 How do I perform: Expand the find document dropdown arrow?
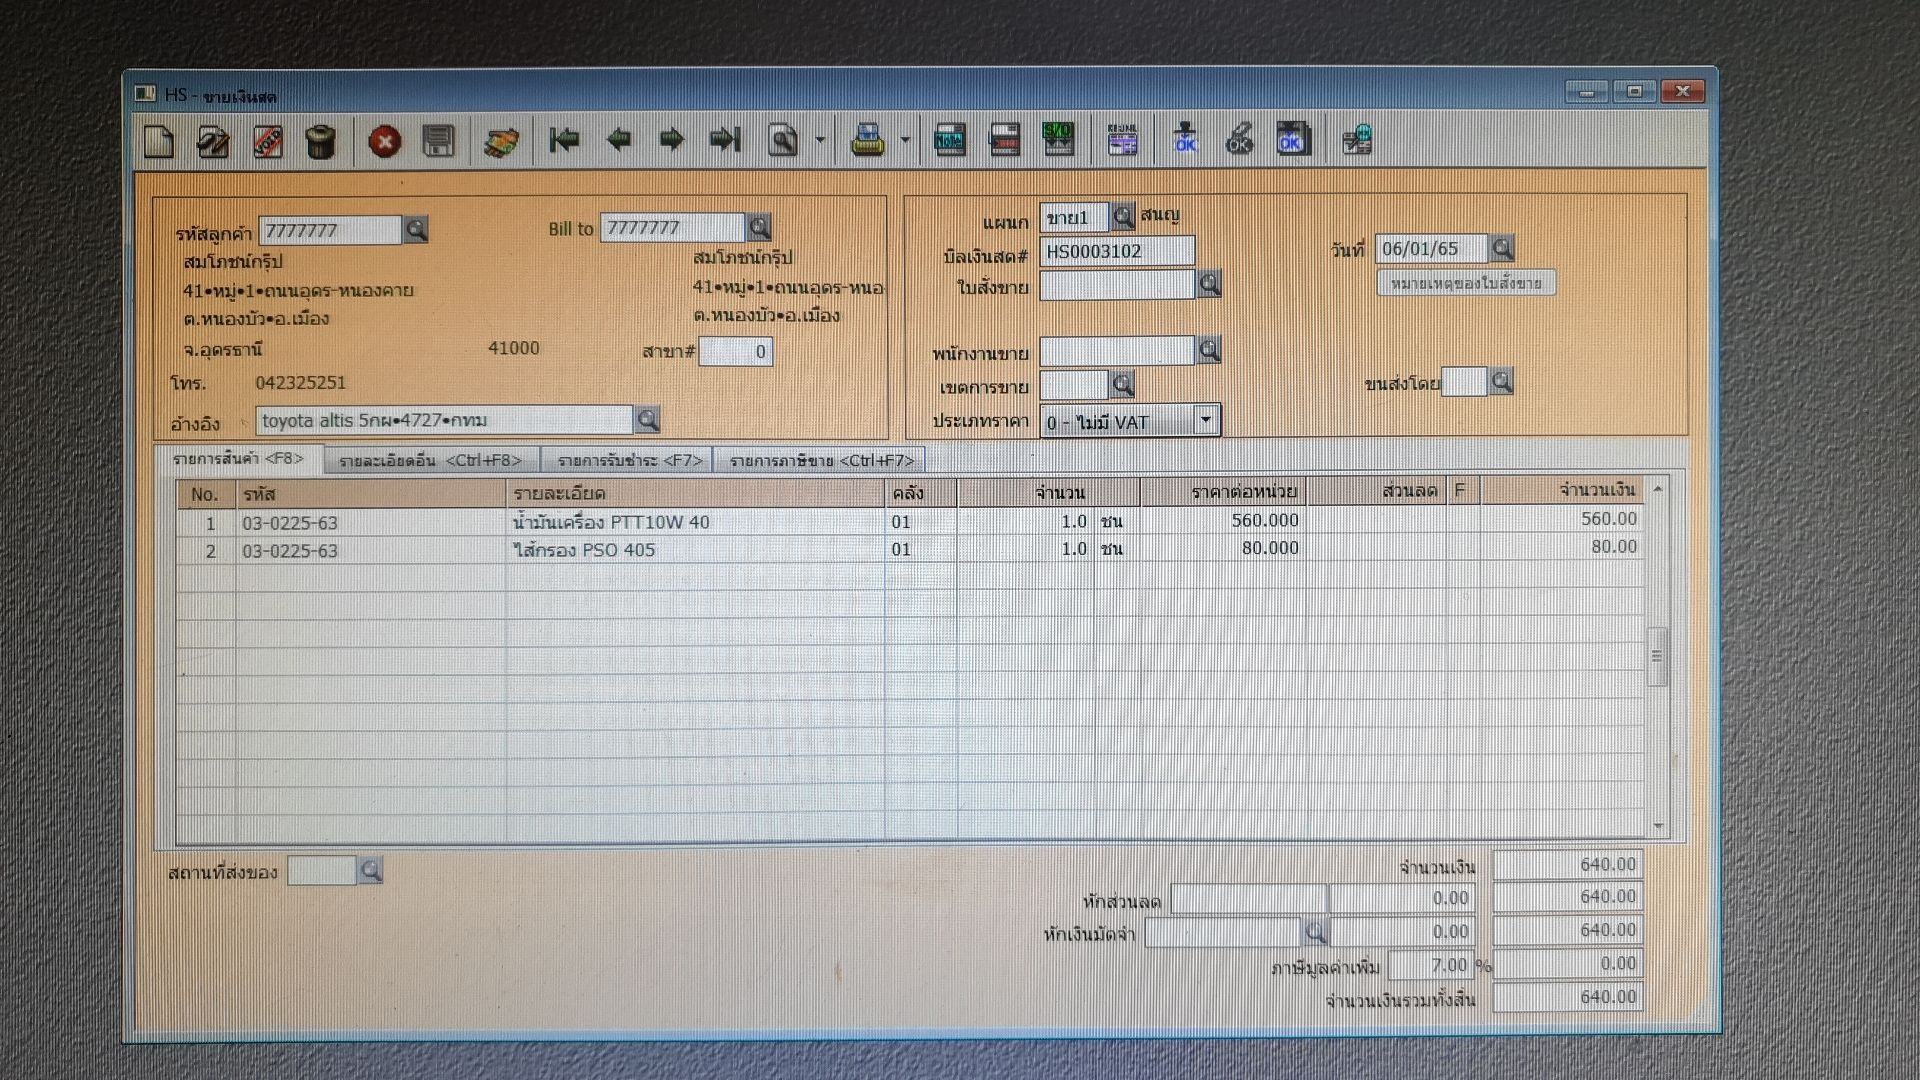click(820, 140)
